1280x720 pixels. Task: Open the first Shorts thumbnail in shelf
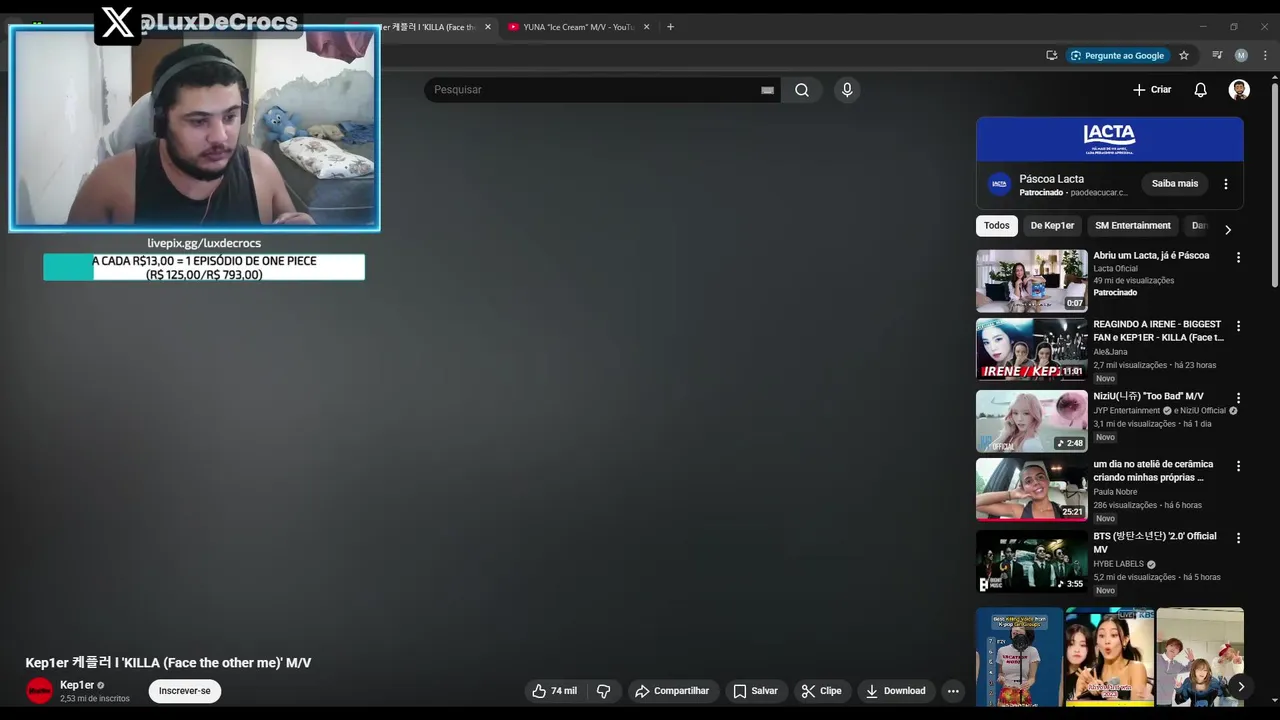[1019, 657]
